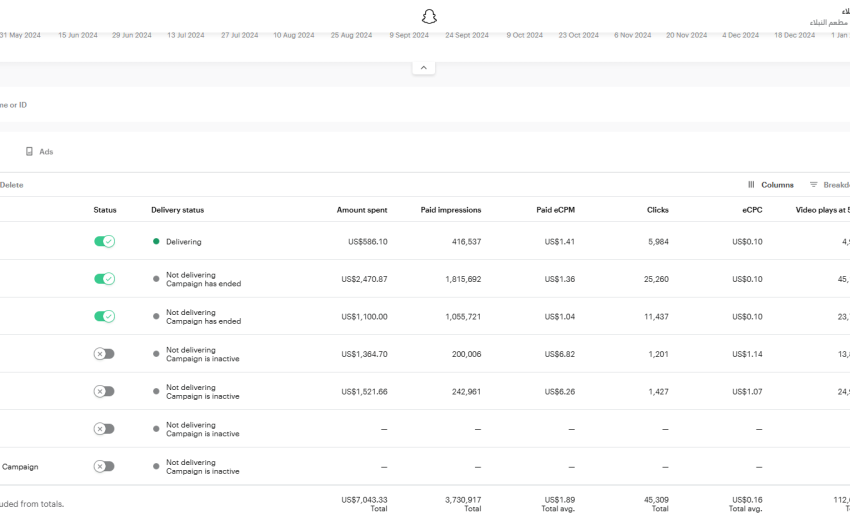Toggle off the US$1,100.00 campaign switch
The image size is (850, 520).
tap(104, 317)
